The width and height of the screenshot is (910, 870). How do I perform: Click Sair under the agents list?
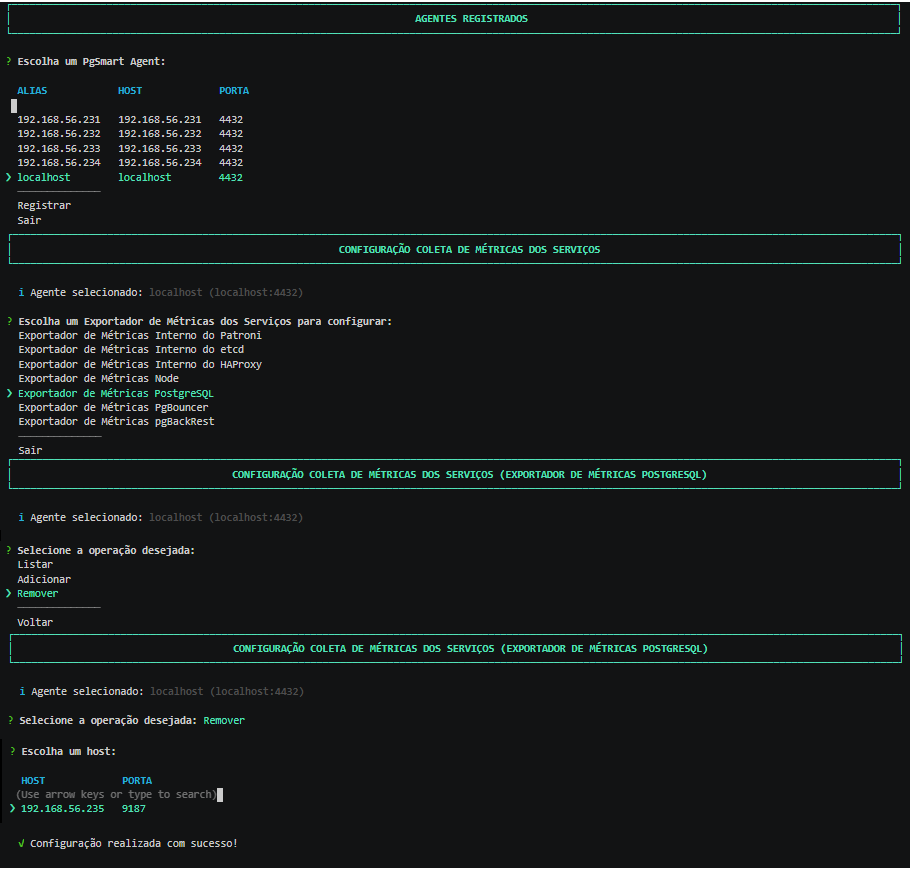pos(29,221)
